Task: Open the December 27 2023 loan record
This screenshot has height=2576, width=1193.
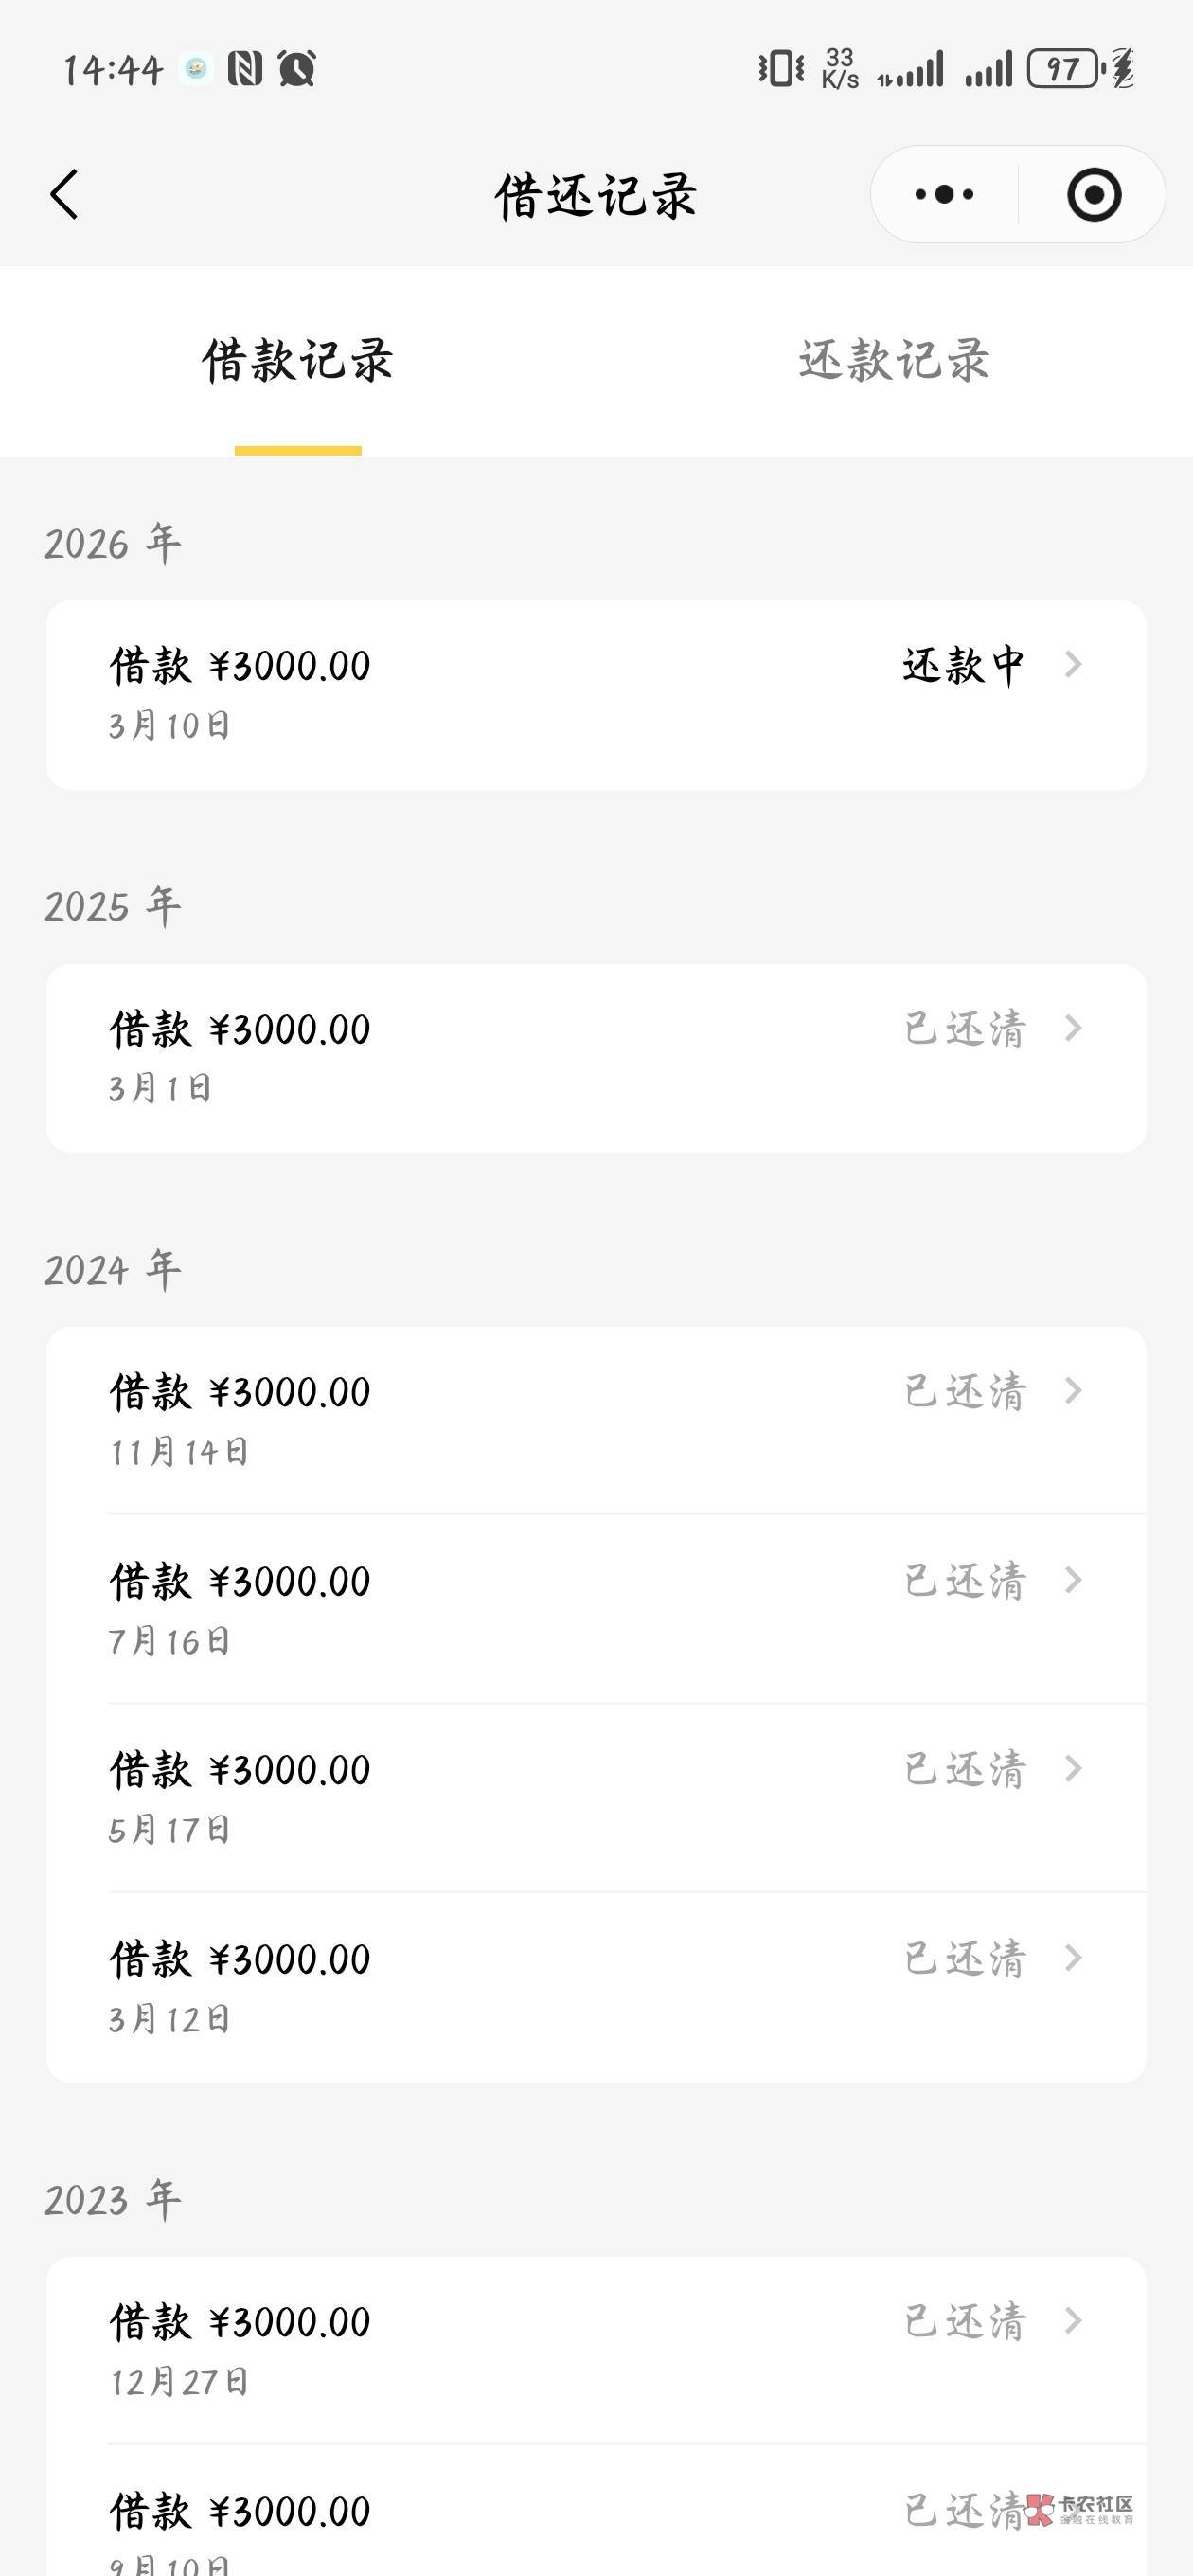Action: coord(596,2348)
